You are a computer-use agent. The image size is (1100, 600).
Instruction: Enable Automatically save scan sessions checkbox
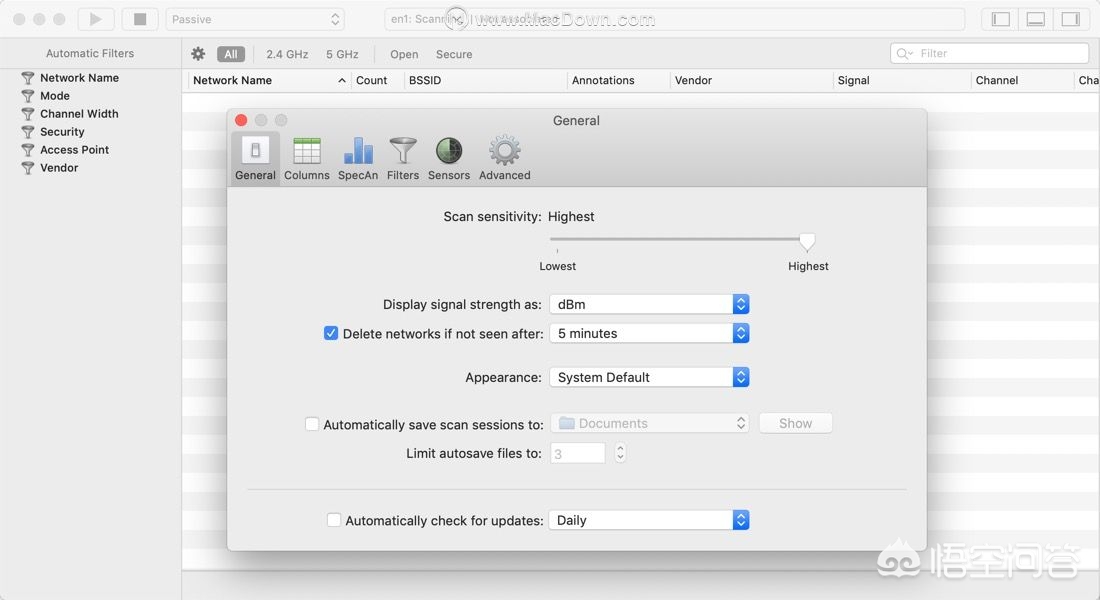[x=312, y=424]
